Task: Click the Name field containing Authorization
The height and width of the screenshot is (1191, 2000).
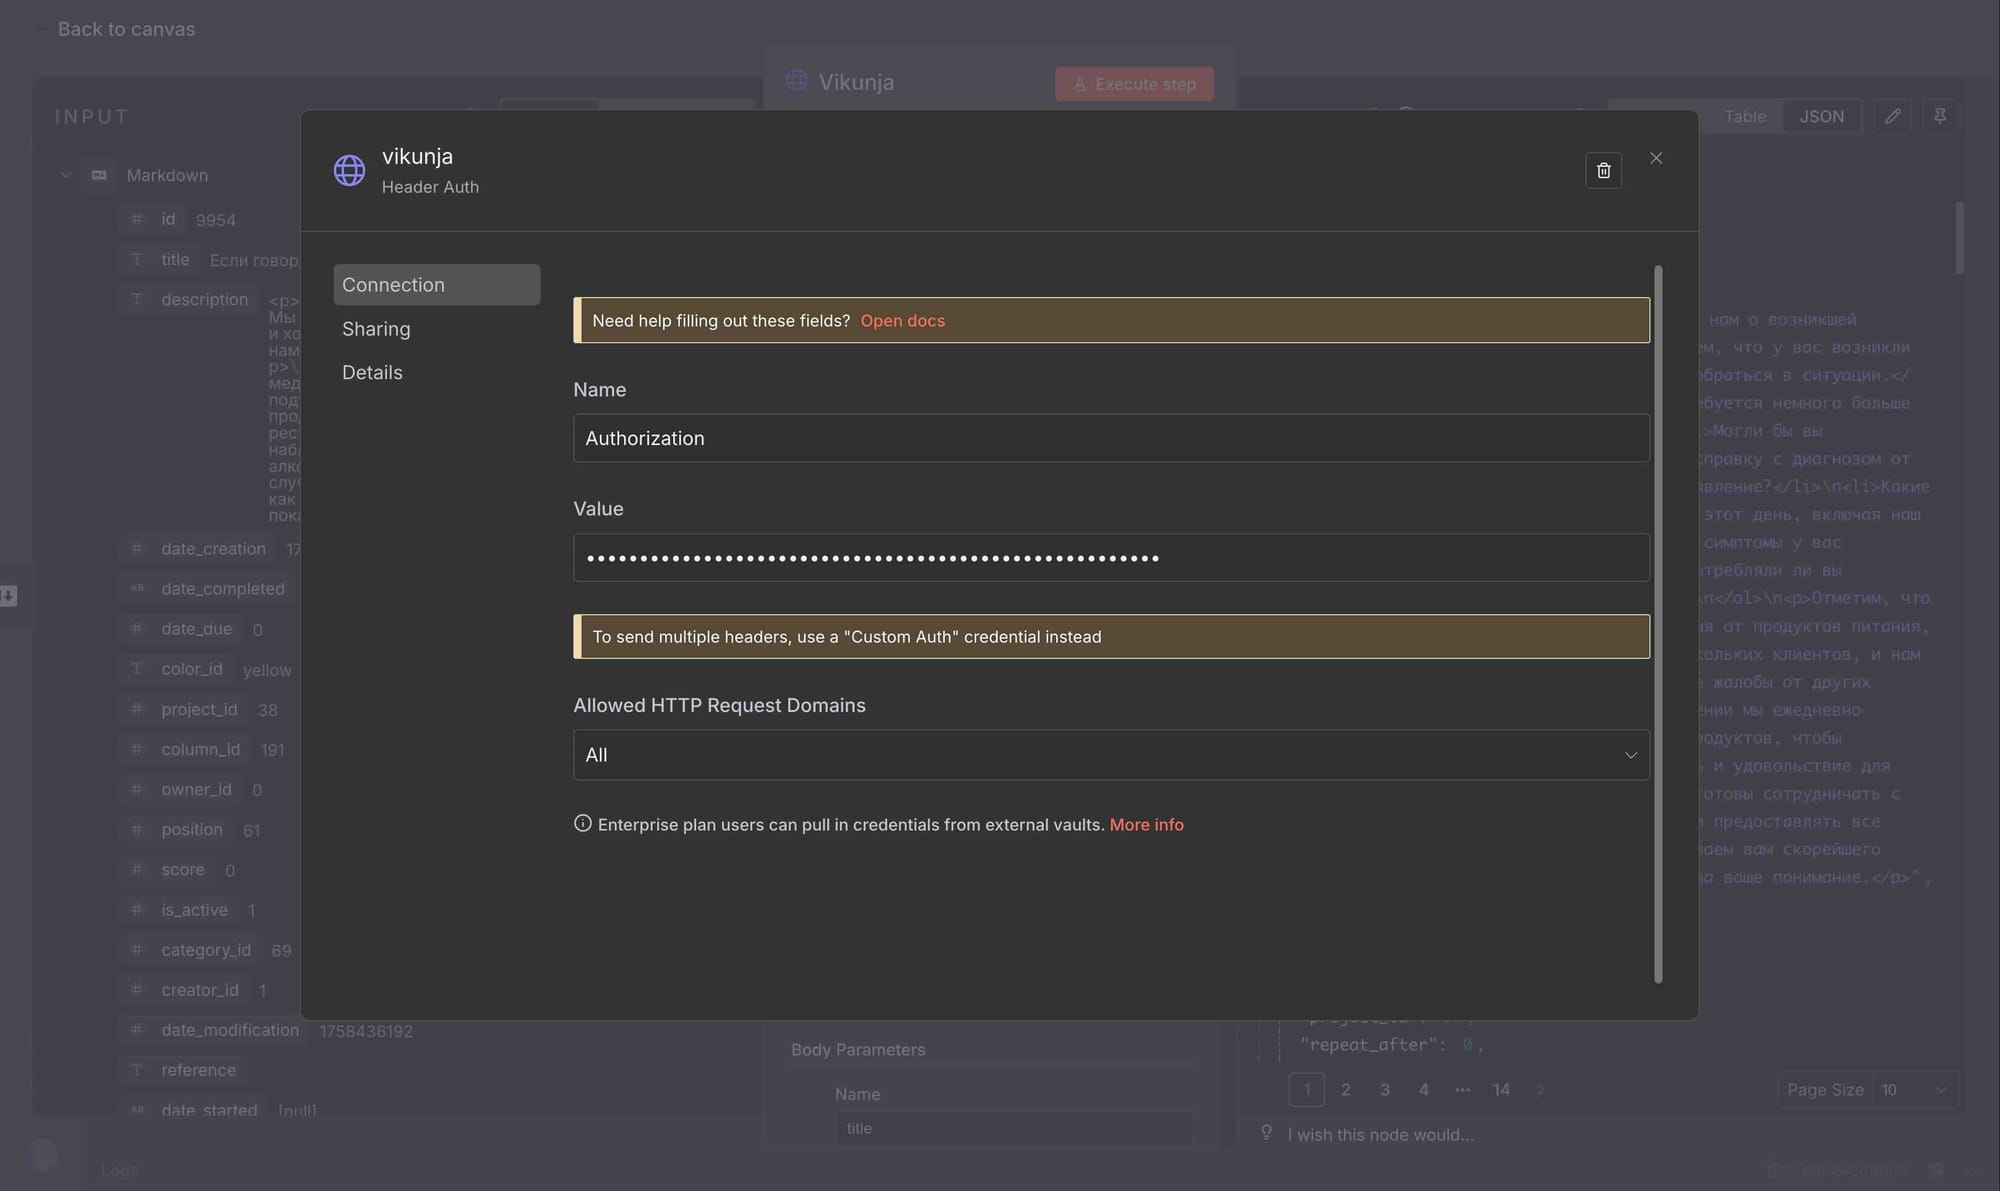Action: tap(1110, 438)
